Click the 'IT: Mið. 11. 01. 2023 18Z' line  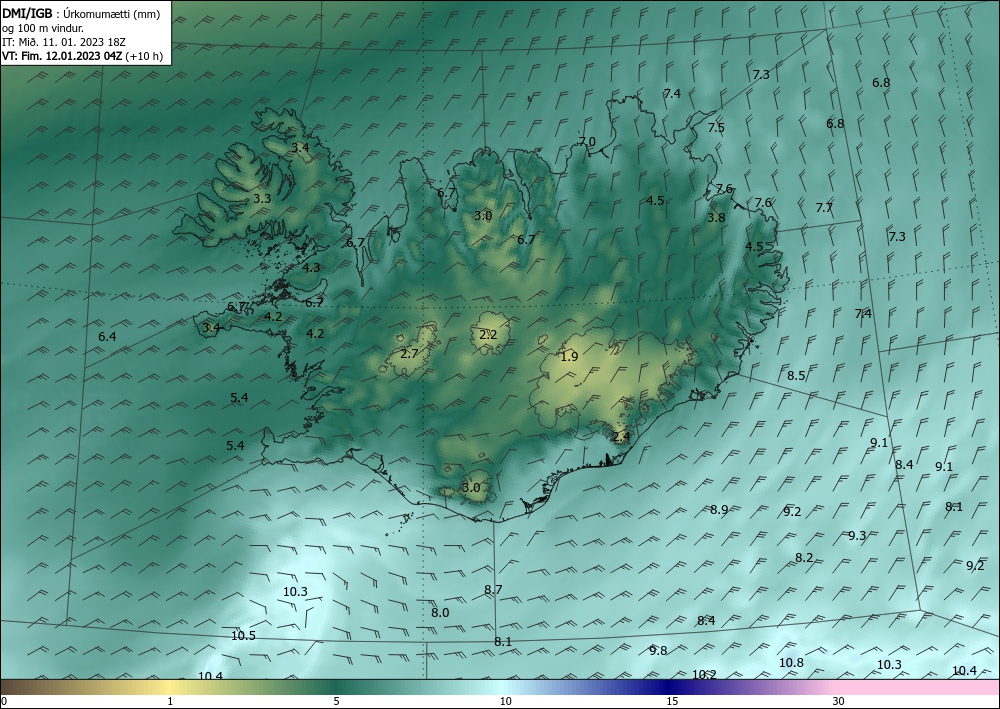point(64,41)
